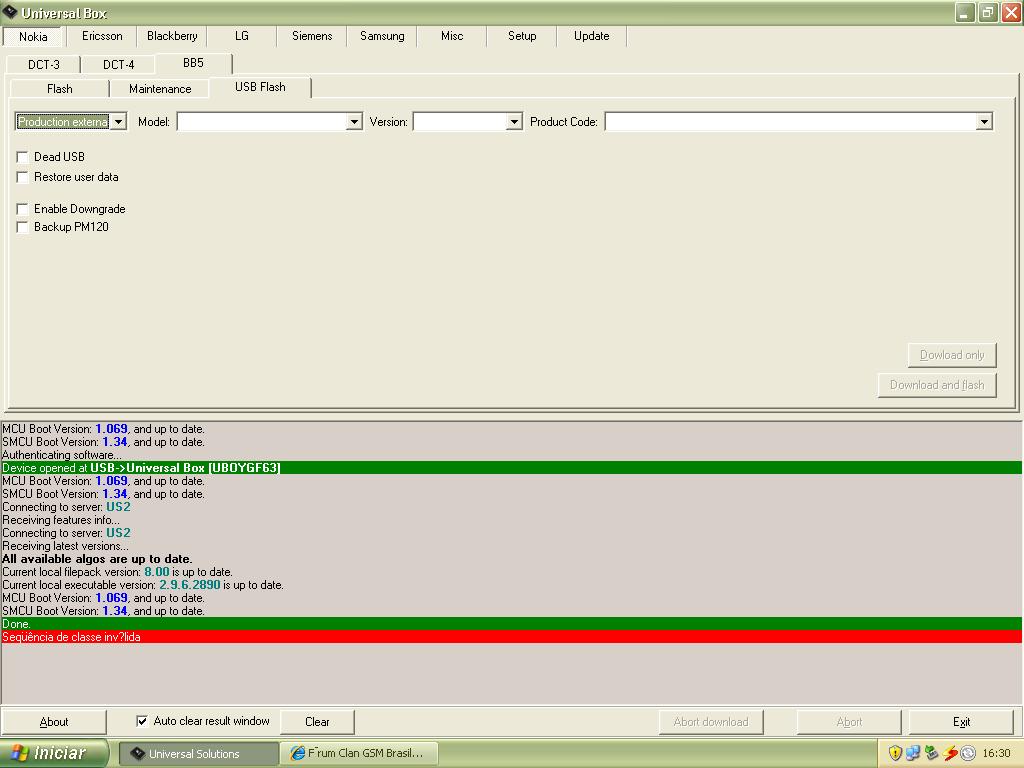Click the gray circular sync tray icon
Screen dimensions: 1024x768
coord(968,753)
